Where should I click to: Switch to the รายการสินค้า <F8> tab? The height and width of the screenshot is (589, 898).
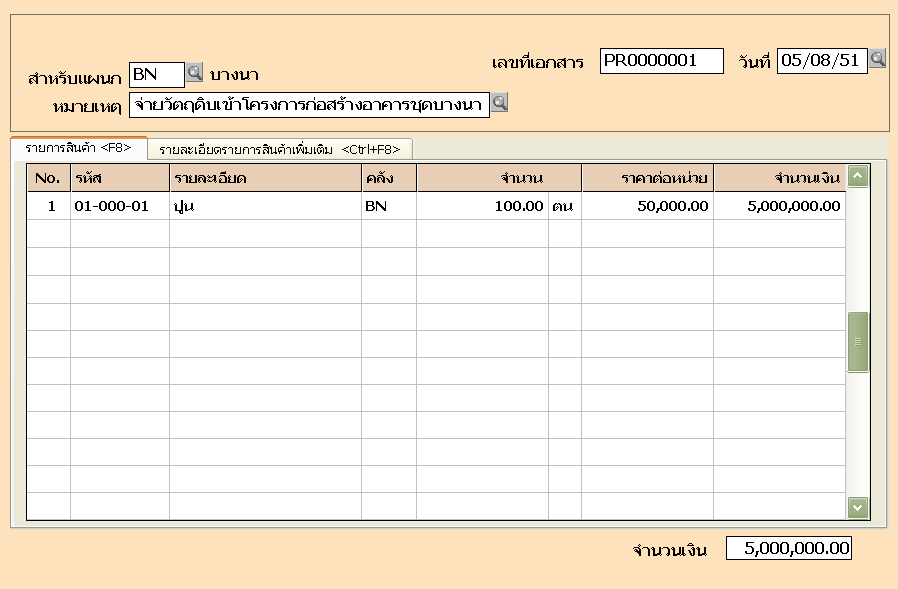point(78,148)
